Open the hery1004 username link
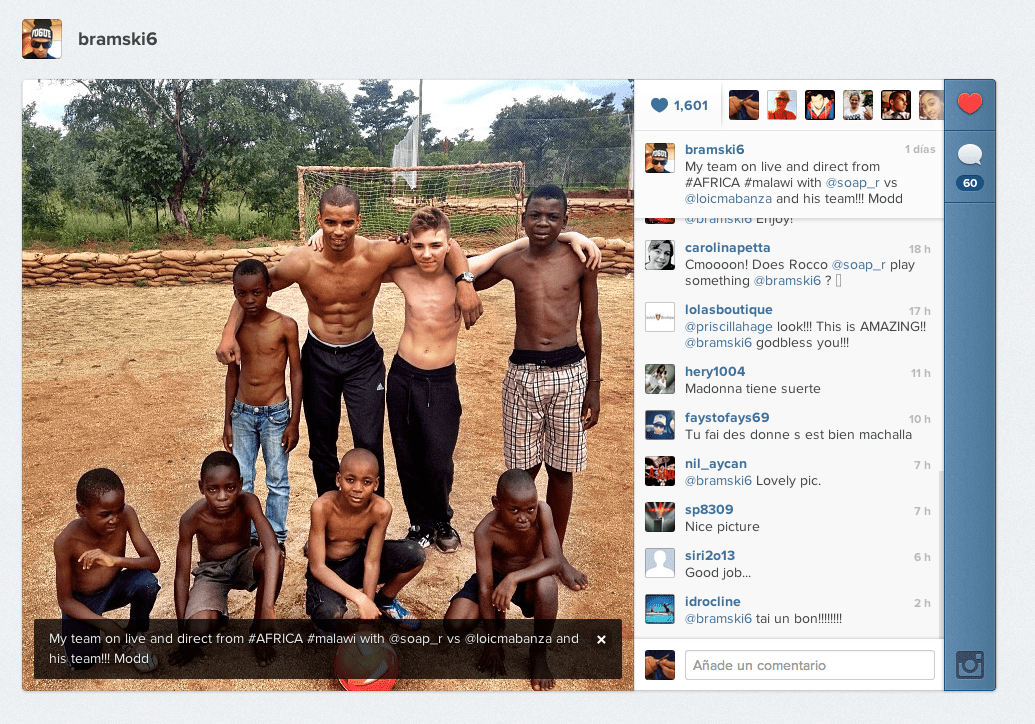The image size is (1035, 724). 715,372
